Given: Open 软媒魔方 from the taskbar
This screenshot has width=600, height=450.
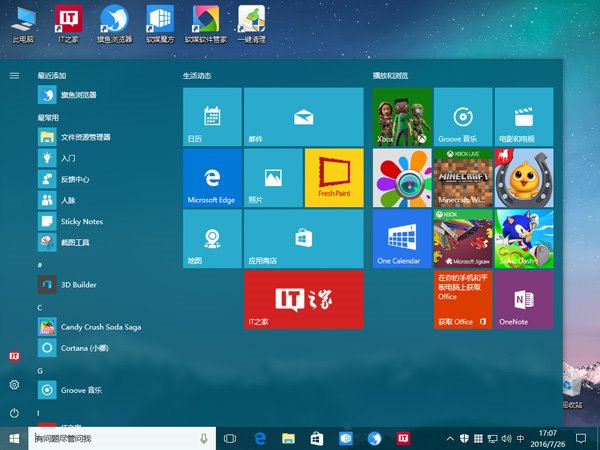Looking at the screenshot, I should [346, 439].
